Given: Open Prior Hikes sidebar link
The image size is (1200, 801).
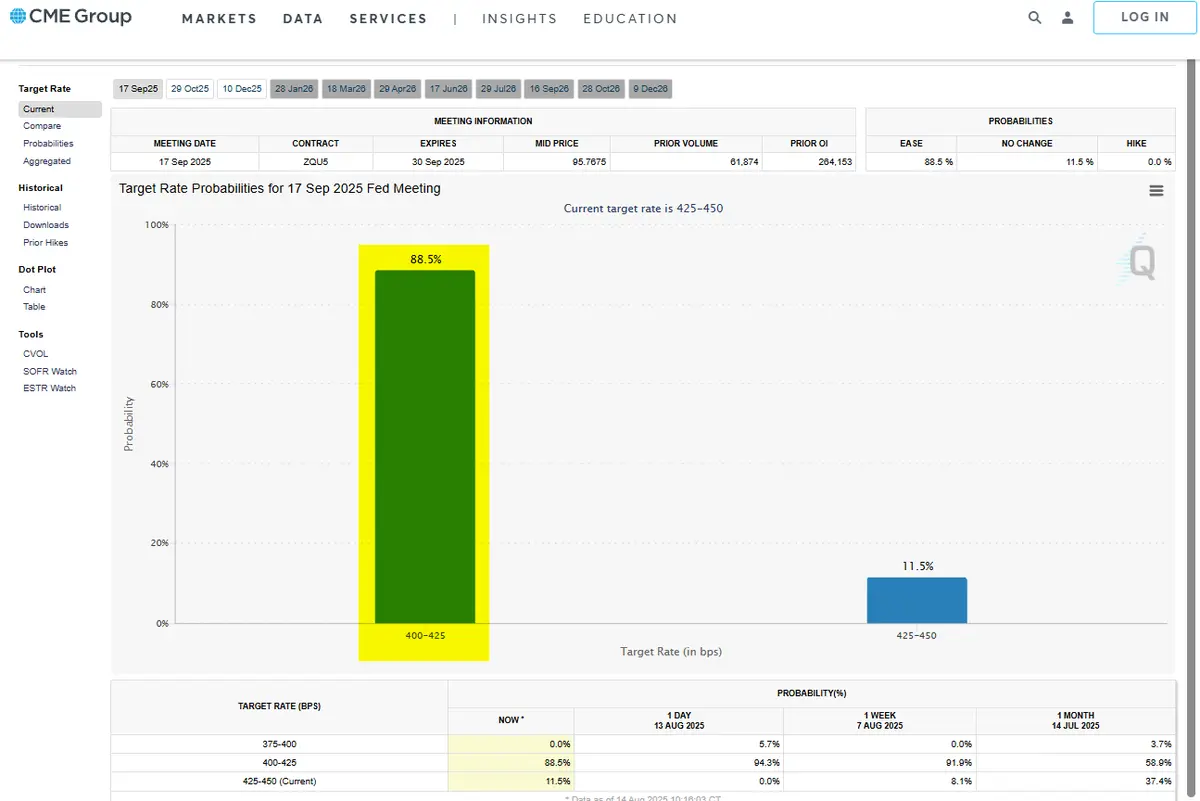Looking at the screenshot, I should (46, 242).
